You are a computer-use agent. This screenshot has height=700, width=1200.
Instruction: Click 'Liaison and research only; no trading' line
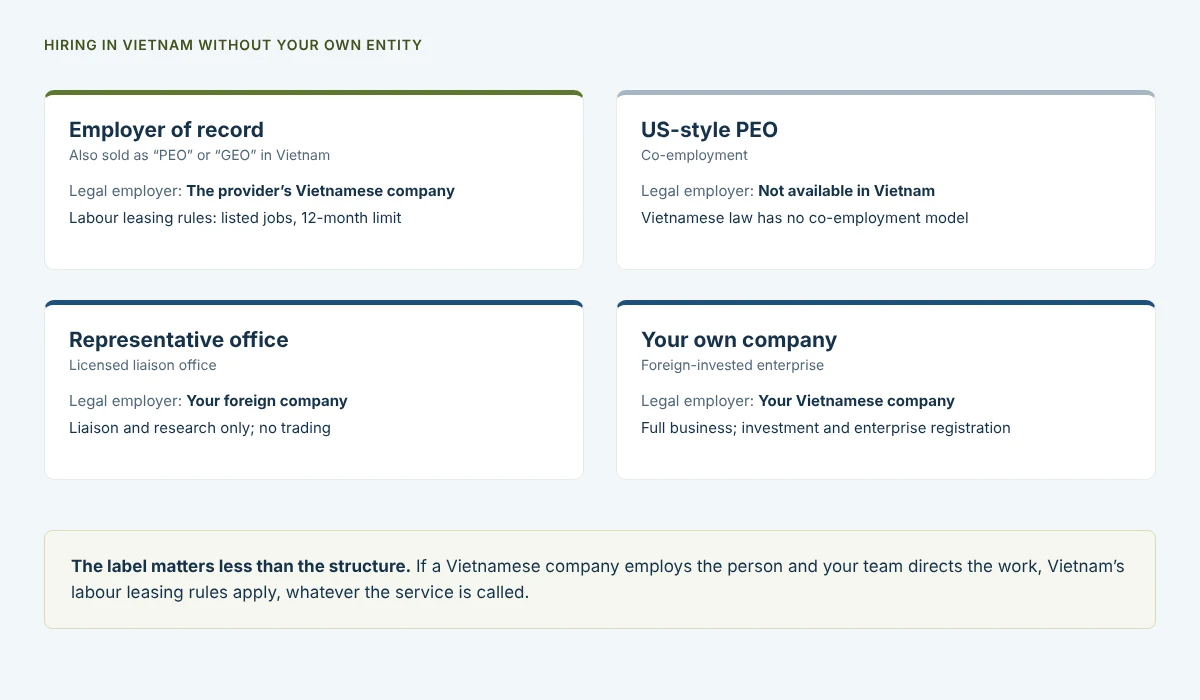point(200,428)
